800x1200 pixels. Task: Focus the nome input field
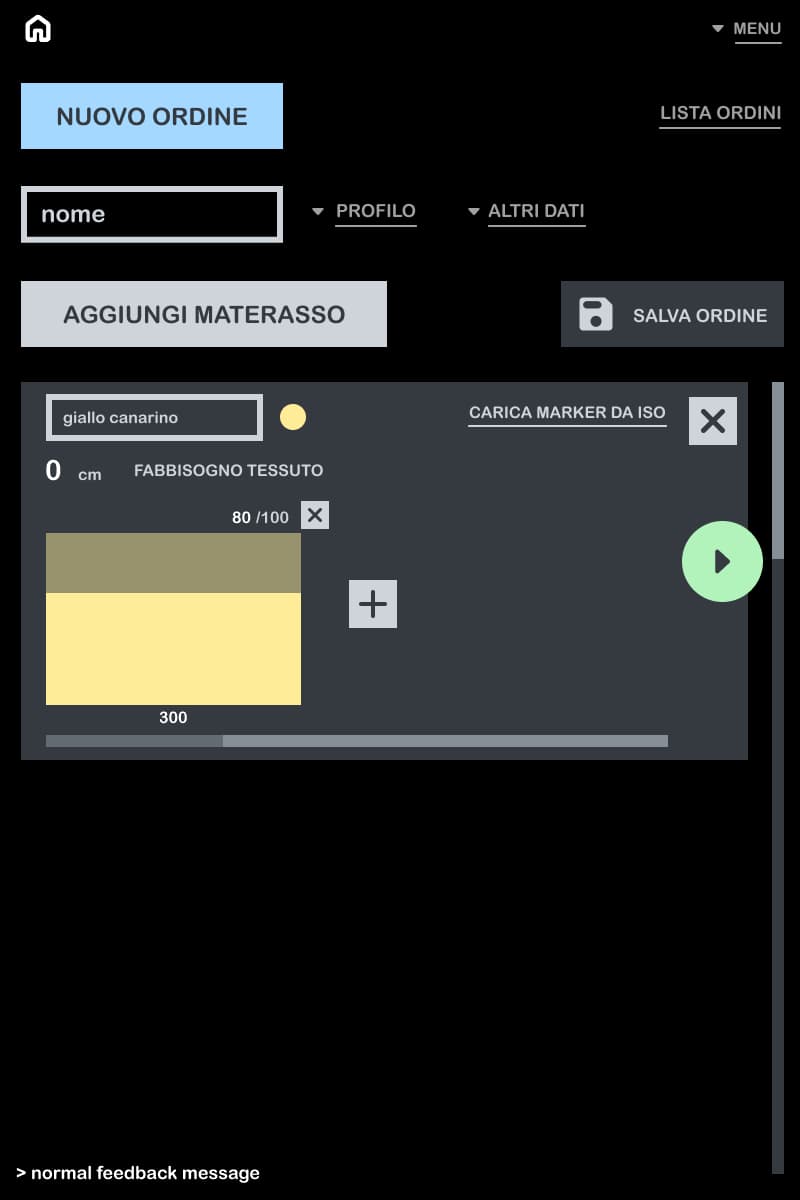152,214
